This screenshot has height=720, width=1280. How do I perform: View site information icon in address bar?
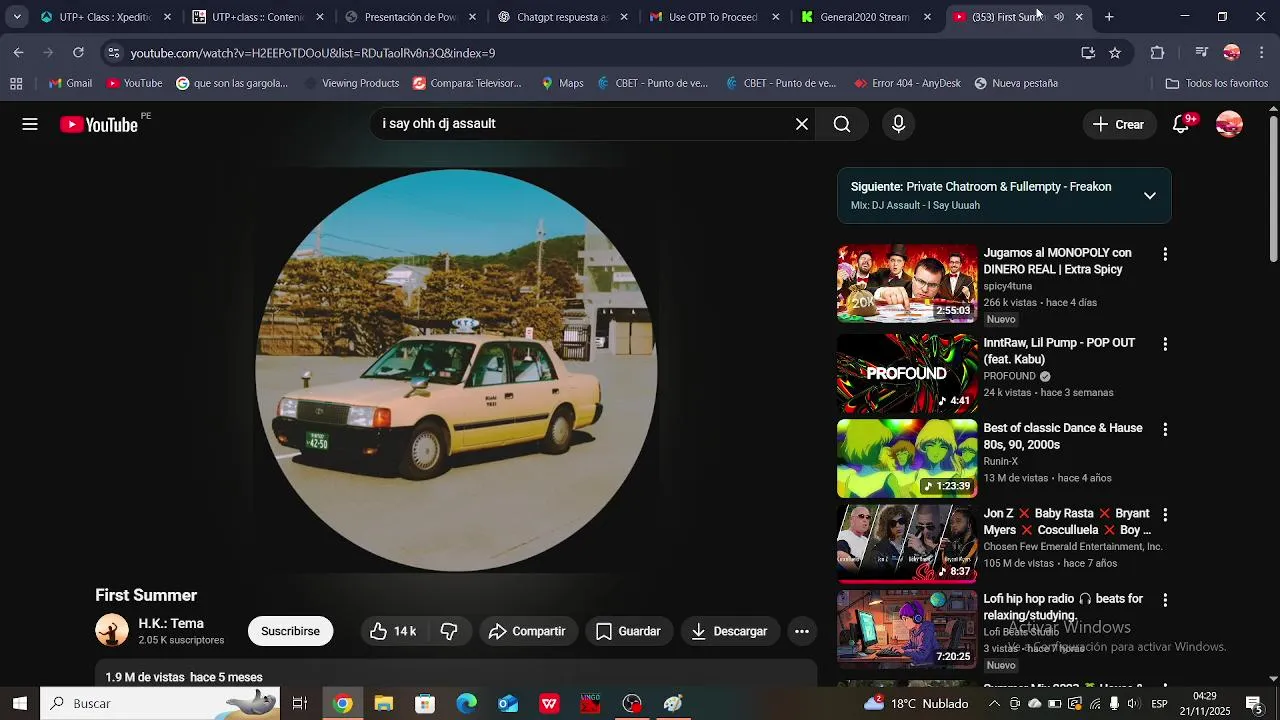[x=113, y=53]
